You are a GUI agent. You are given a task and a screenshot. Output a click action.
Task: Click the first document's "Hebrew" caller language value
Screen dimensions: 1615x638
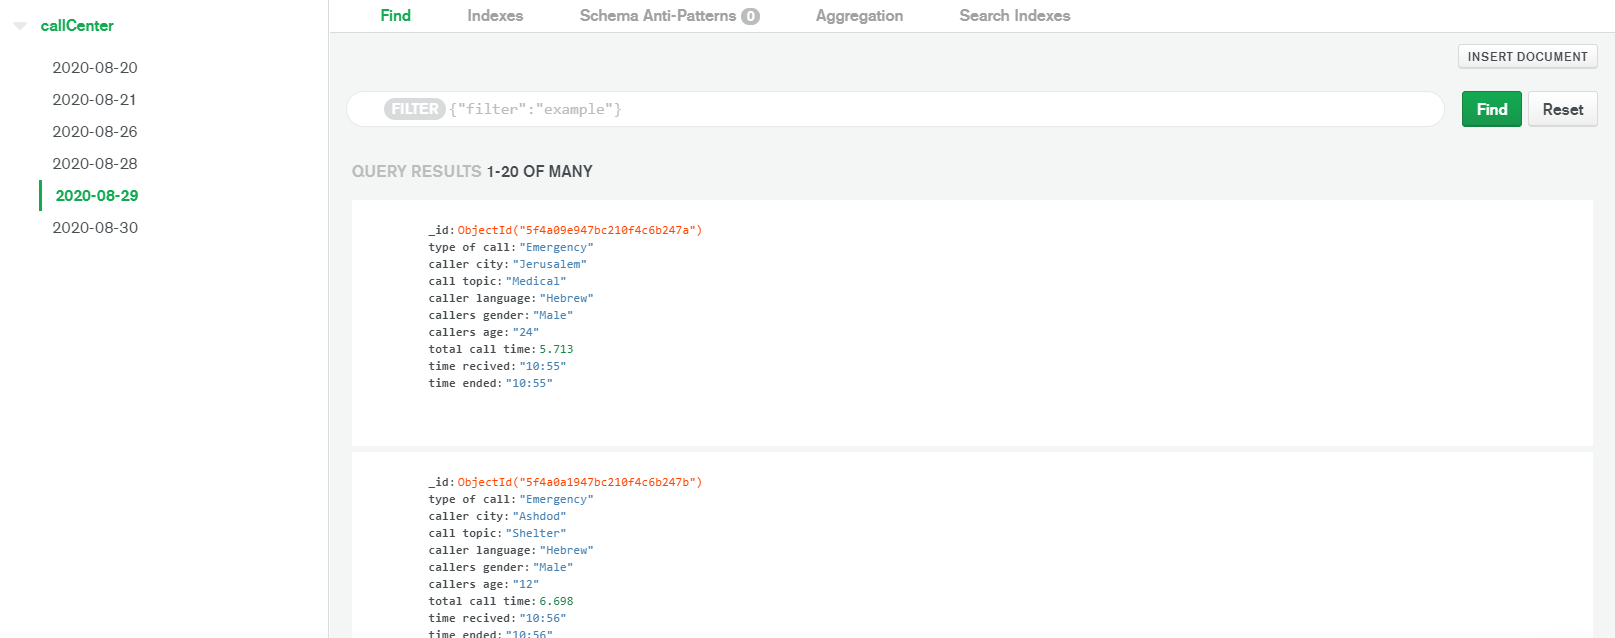coord(566,298)
